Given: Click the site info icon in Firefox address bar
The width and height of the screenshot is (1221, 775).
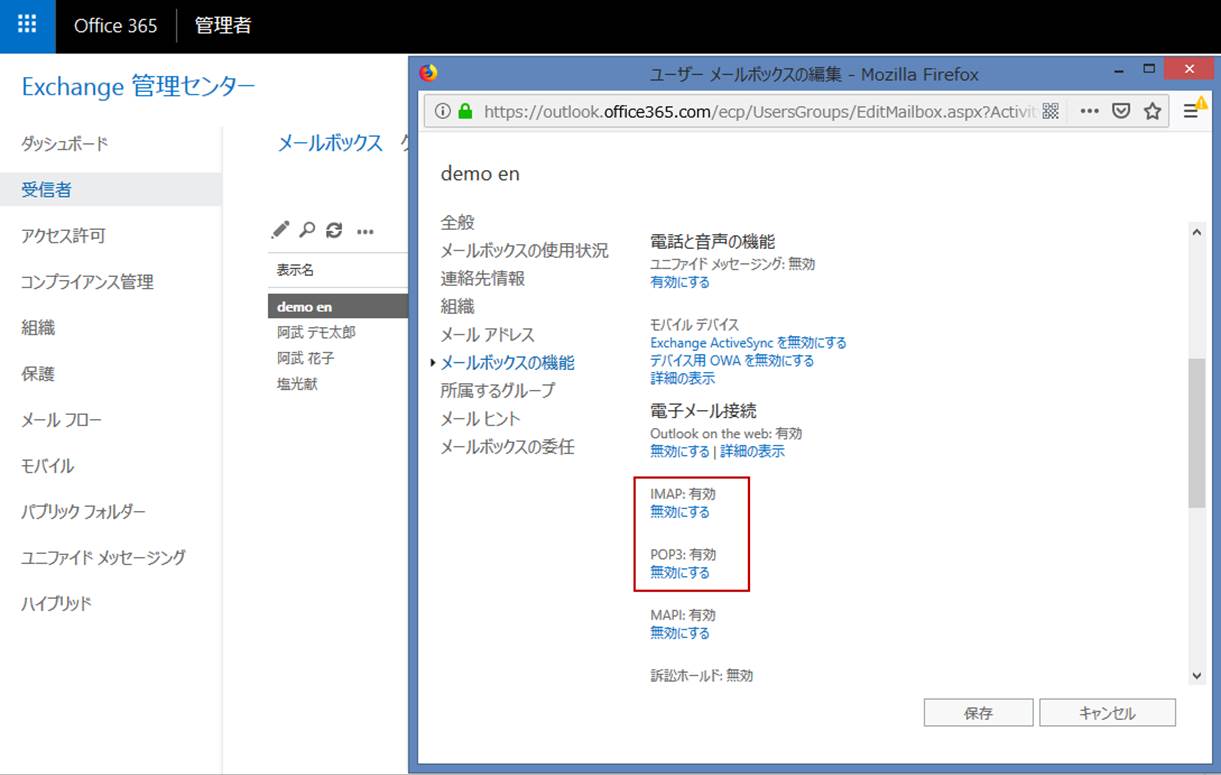Looking at the screenshot, I should click(x=443, y=112).
